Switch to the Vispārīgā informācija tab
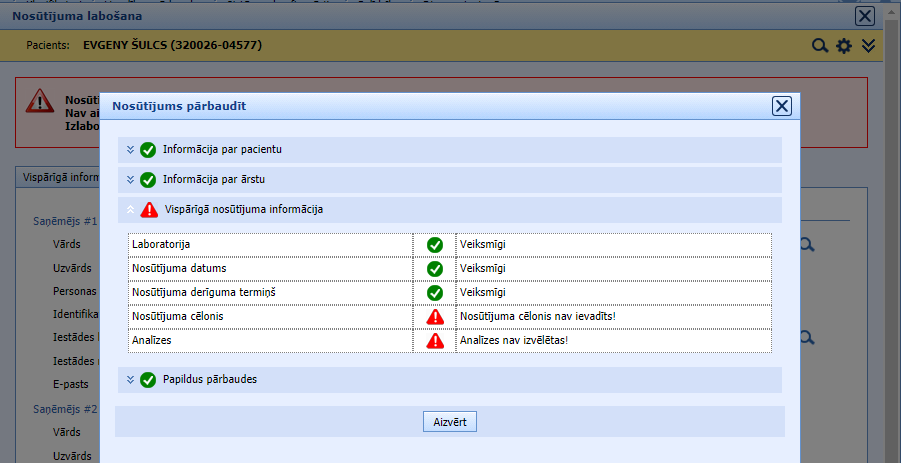The width and height of the screenshot is (901, 463). coord(60,177)
